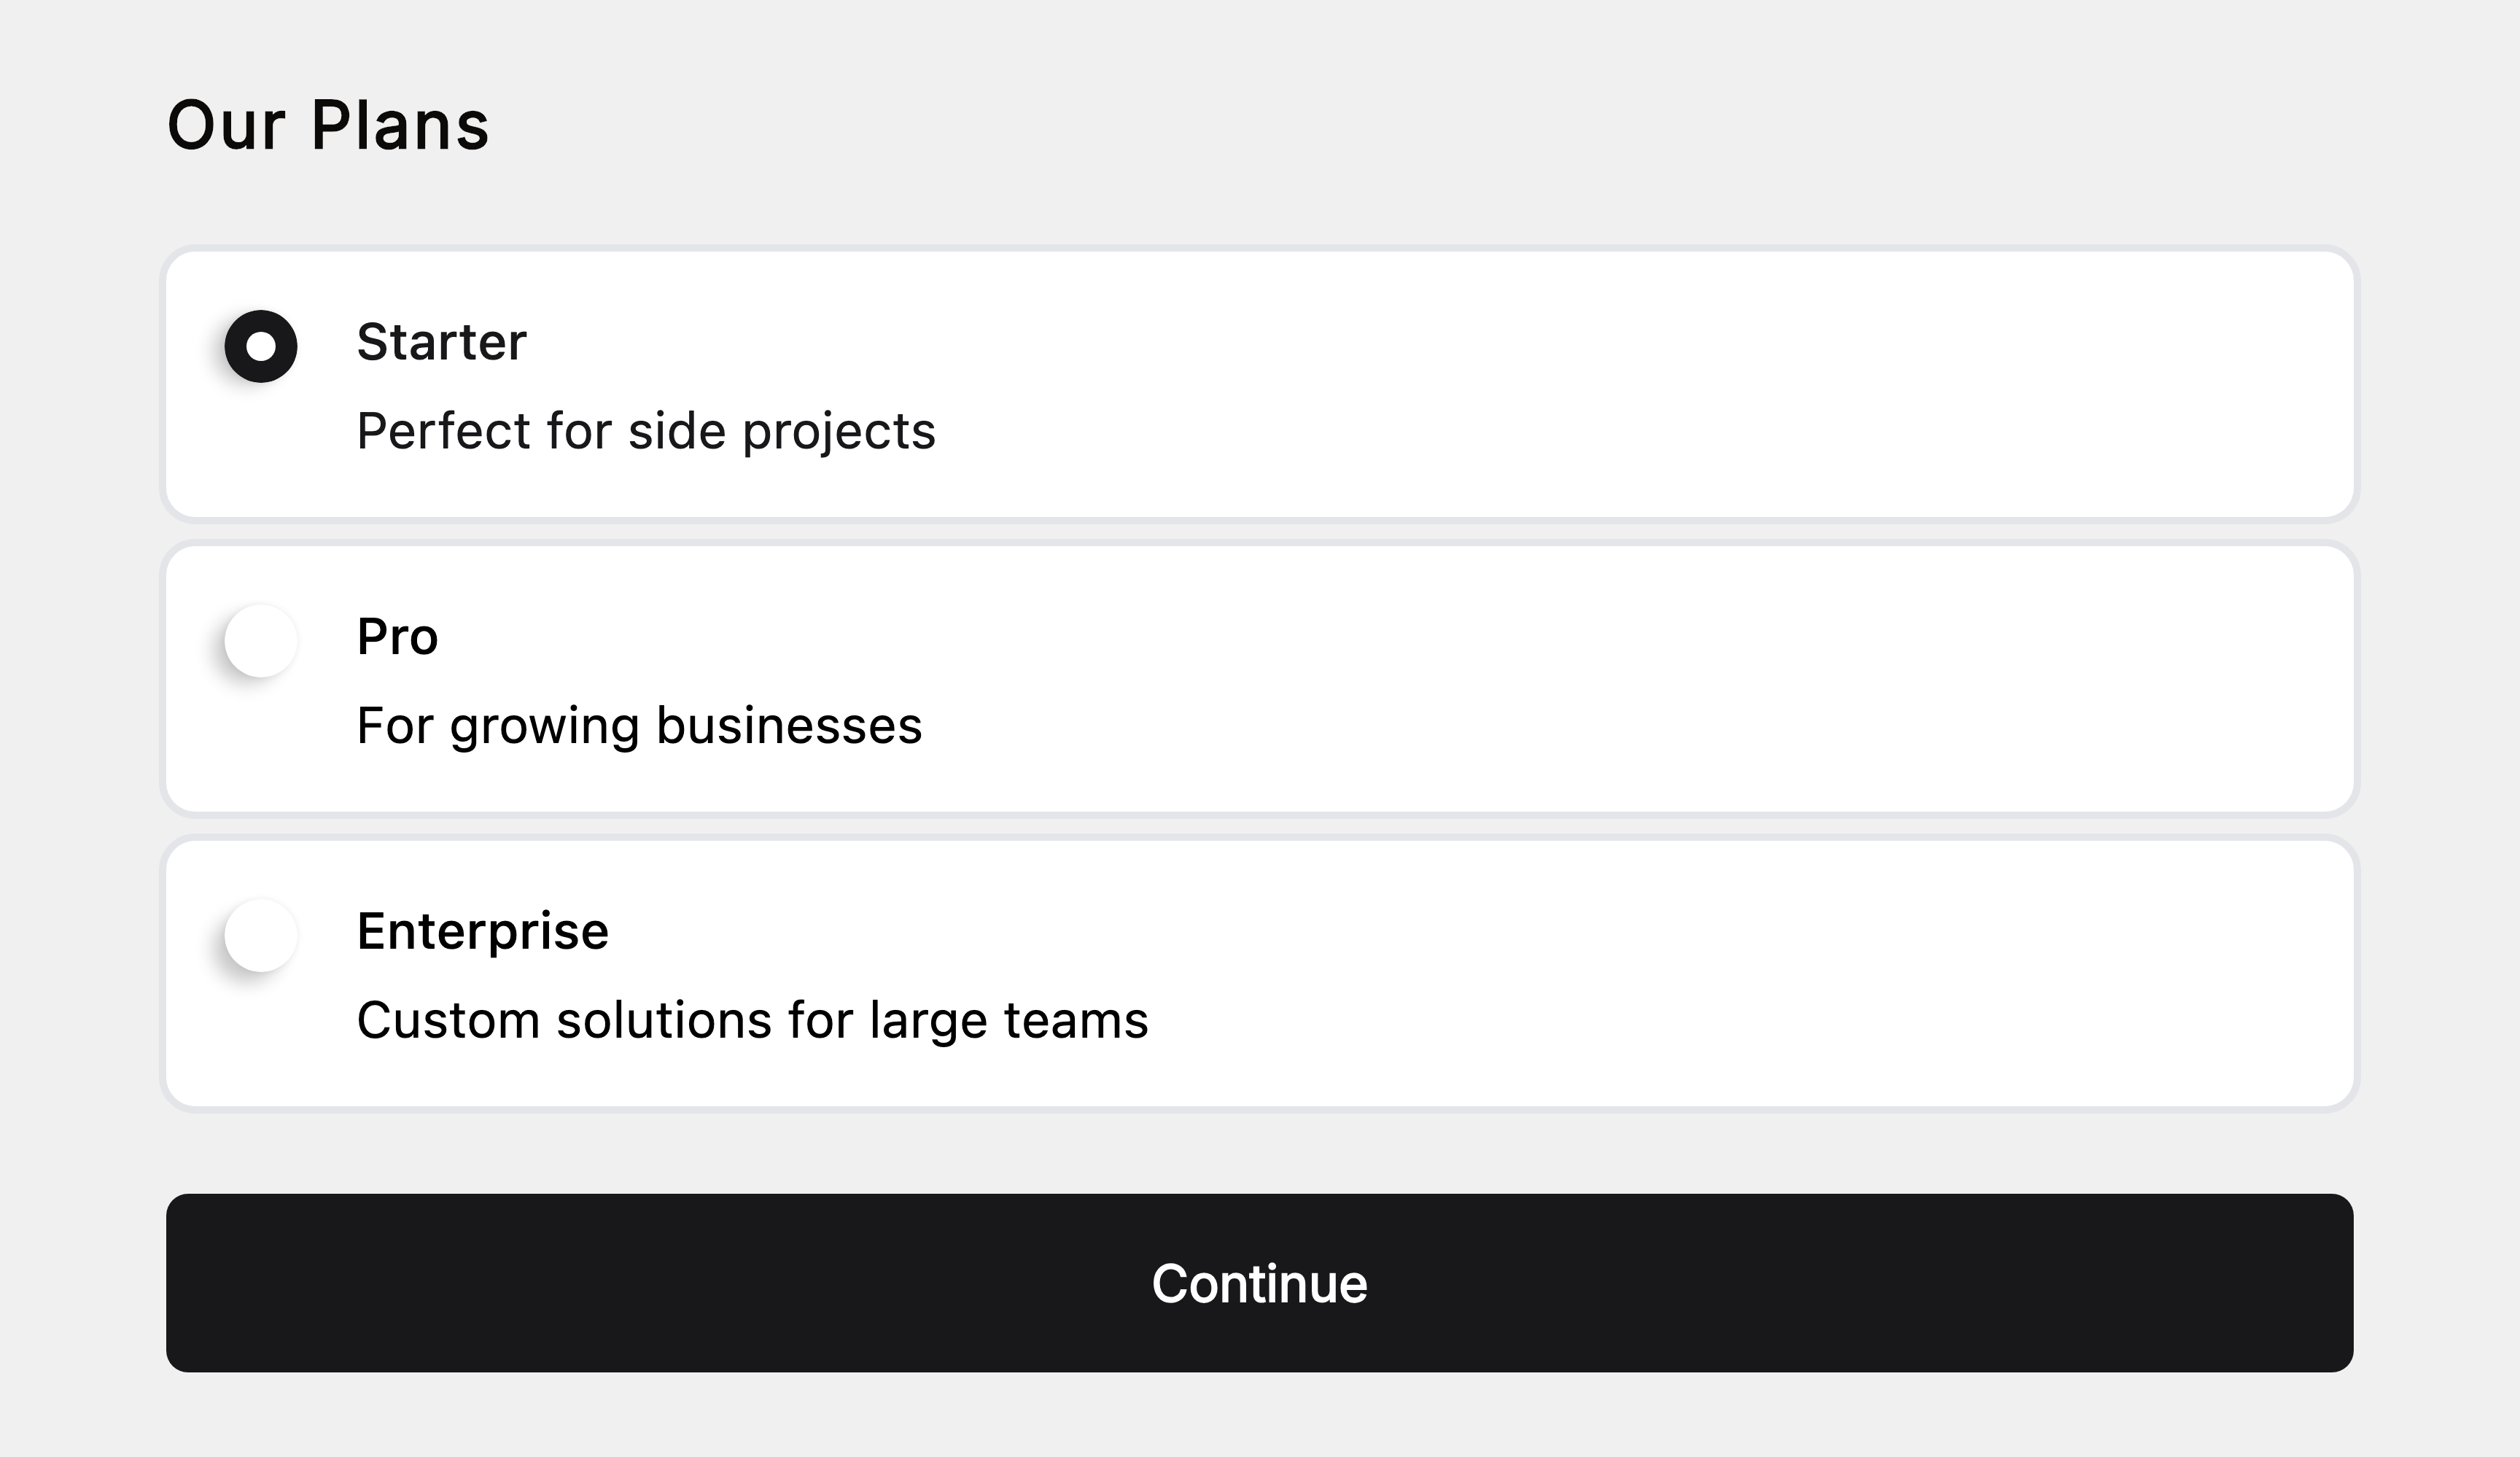Click the unfilled radio circle beside Pro

pyautogui.click(x=261, y=641)
